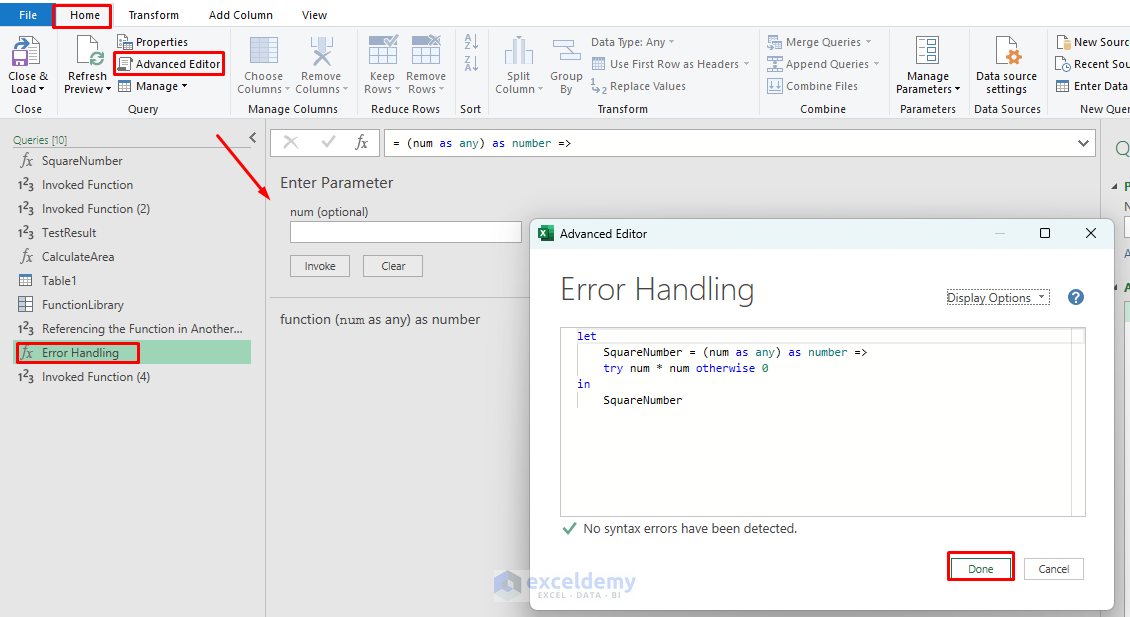Switch to the Home tab
Viewport: 1130px width, 617px height.
click(x=84, y=14)
